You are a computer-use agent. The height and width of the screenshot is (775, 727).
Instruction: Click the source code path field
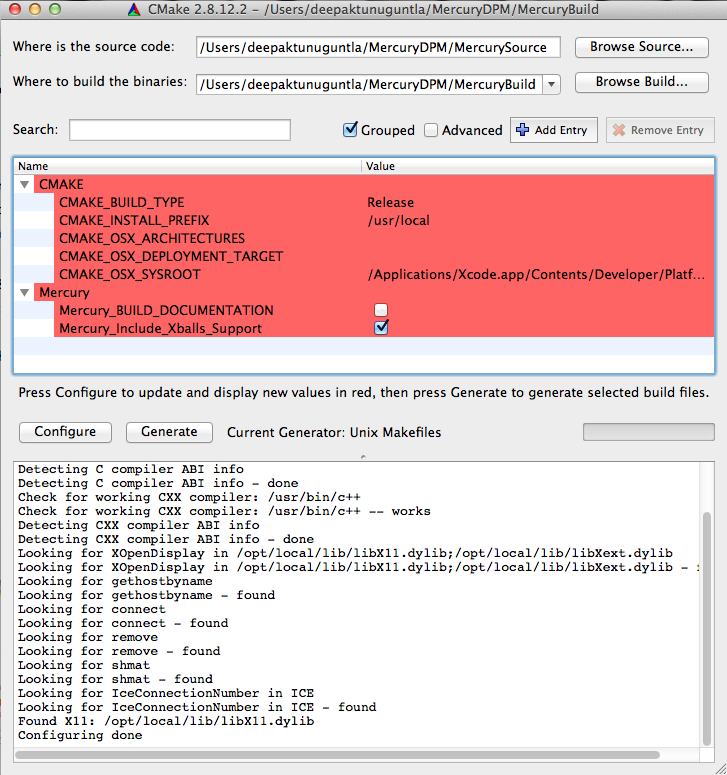coord(378,47)
